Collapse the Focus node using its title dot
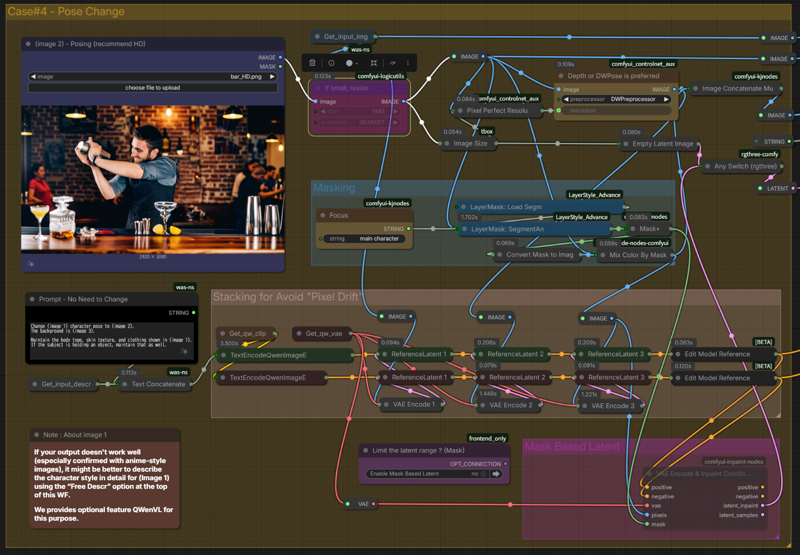Image resolution: width=800 pixels, height=555 pixels. point(321,215)
